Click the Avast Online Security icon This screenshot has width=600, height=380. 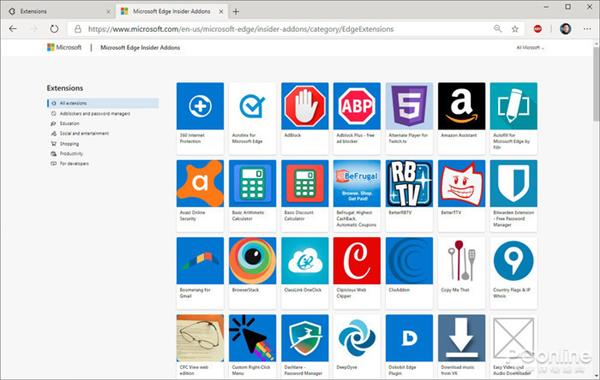[200, 184]
